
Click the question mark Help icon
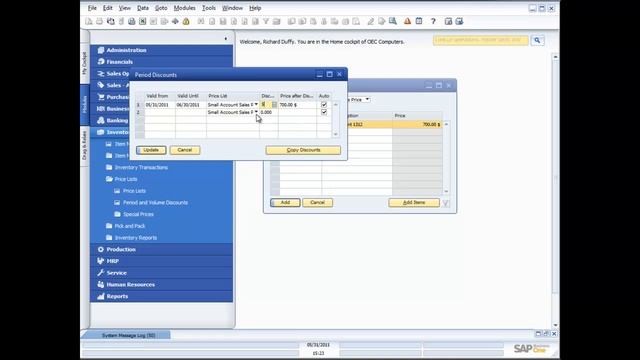[433, 21]
